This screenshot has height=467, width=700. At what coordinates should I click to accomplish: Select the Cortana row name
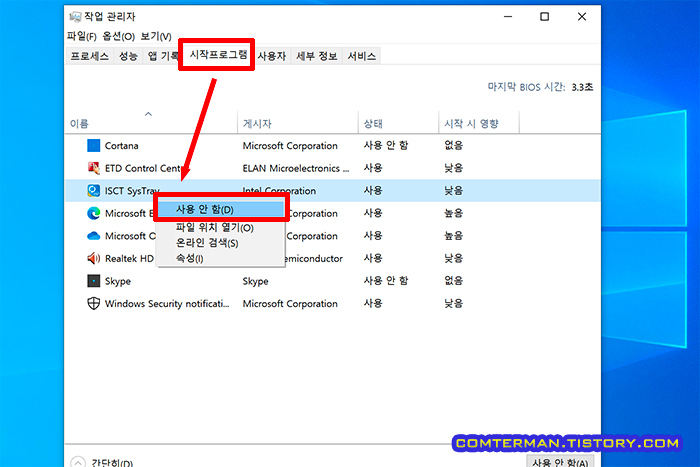coord(121,146)
